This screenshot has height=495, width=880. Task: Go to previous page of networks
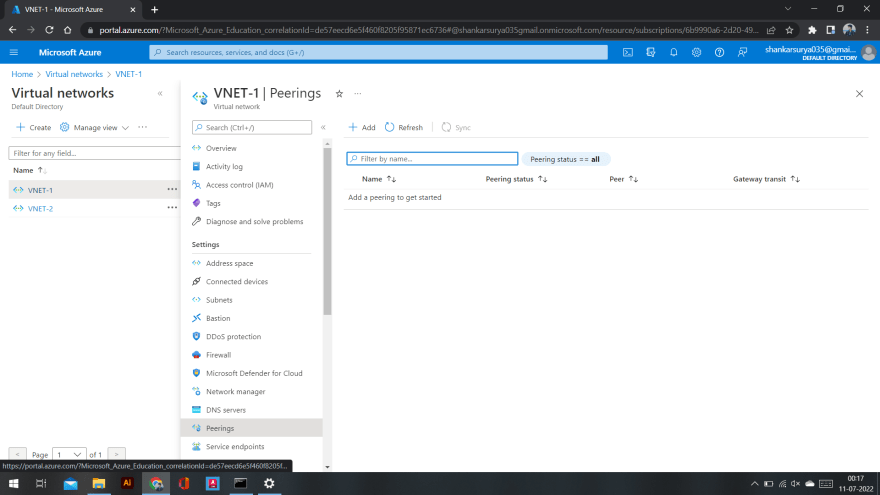coord(17,455)
